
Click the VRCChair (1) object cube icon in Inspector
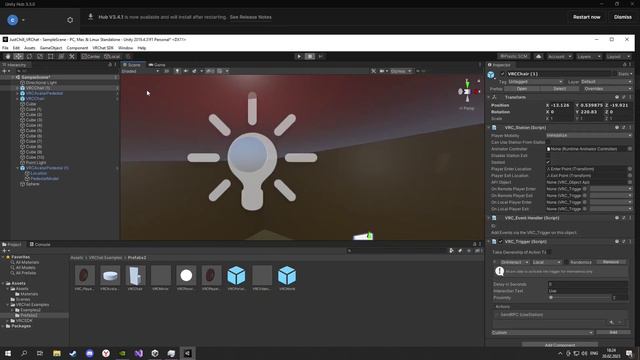pyautogui.click(x=491, y=75)
